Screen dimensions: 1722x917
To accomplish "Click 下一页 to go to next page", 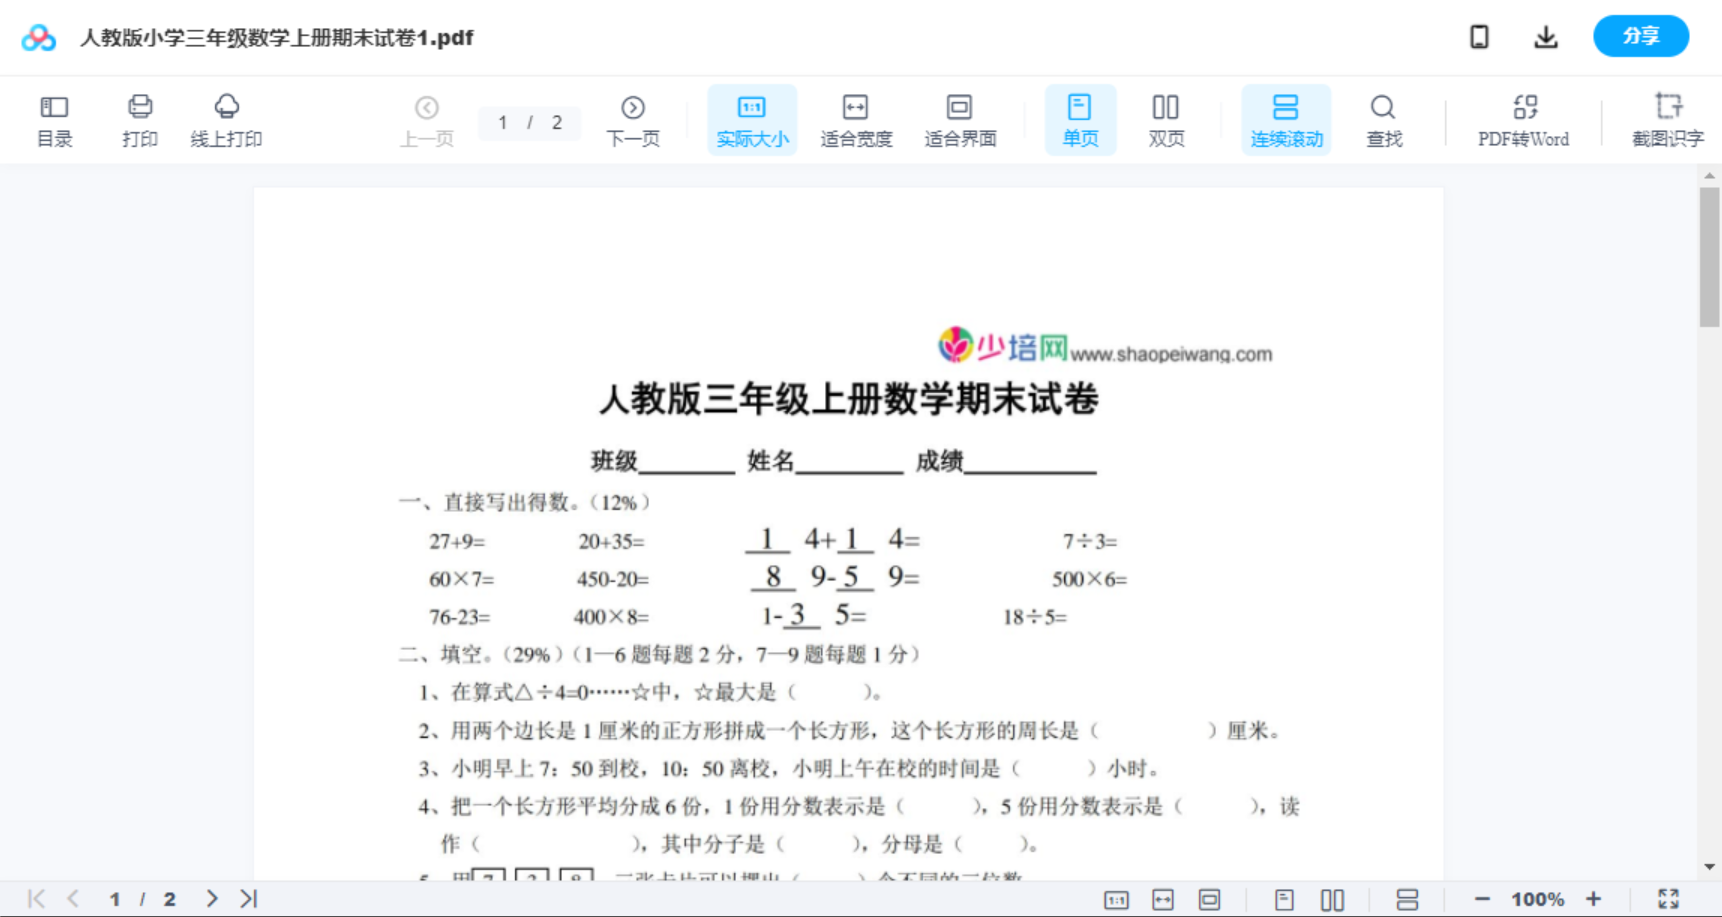I will [632, 119].
